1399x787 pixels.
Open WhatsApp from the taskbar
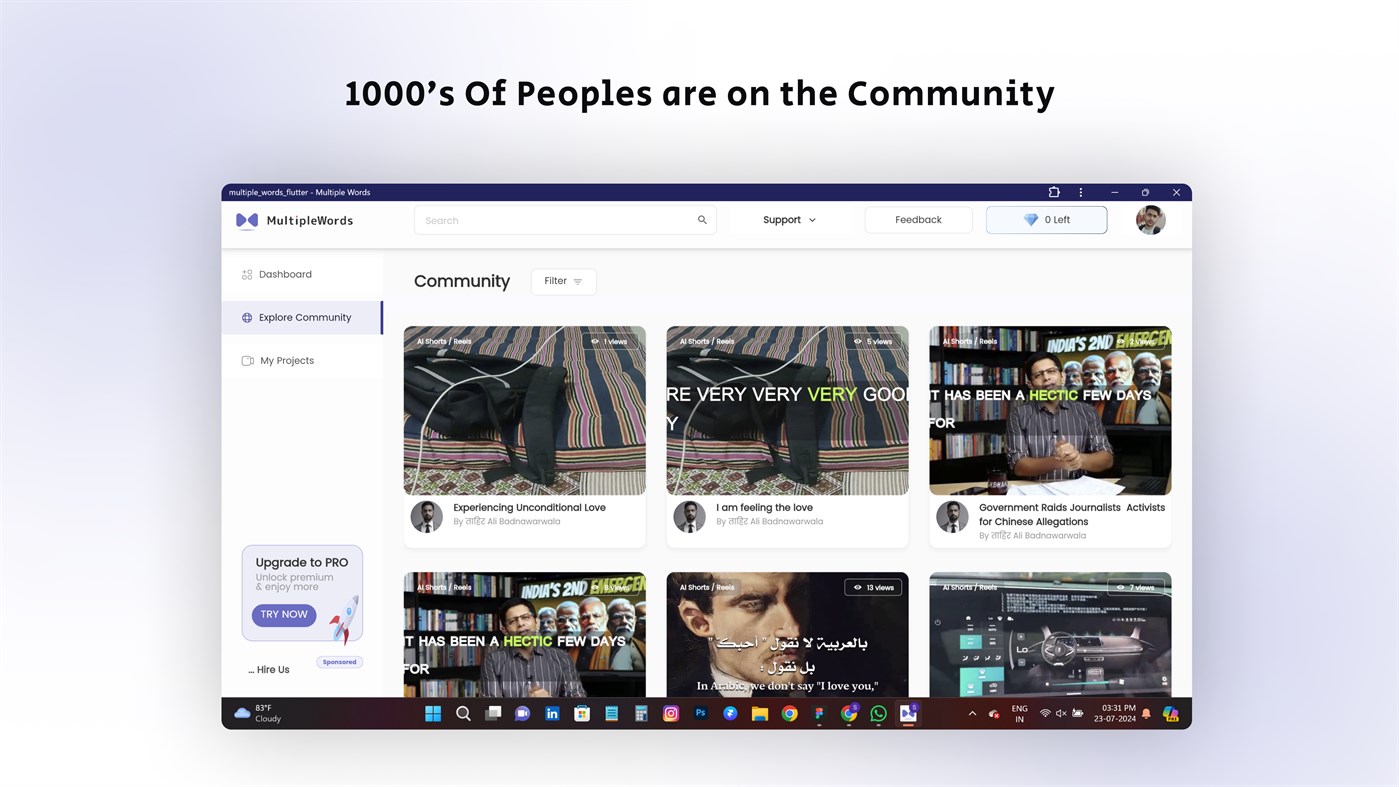877,713
